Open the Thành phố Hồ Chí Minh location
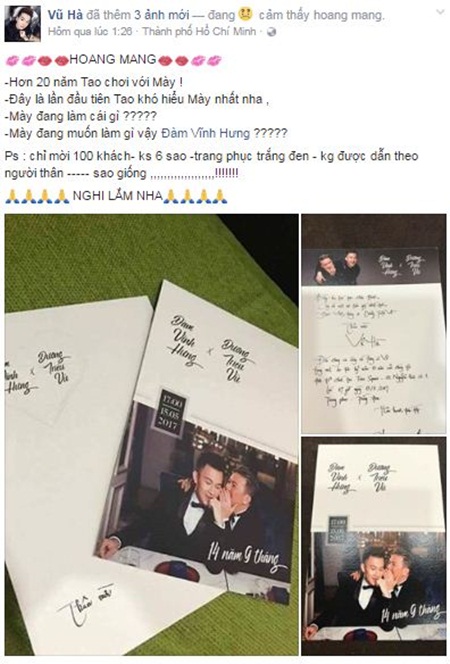450x664 pixels. point(199,32)
